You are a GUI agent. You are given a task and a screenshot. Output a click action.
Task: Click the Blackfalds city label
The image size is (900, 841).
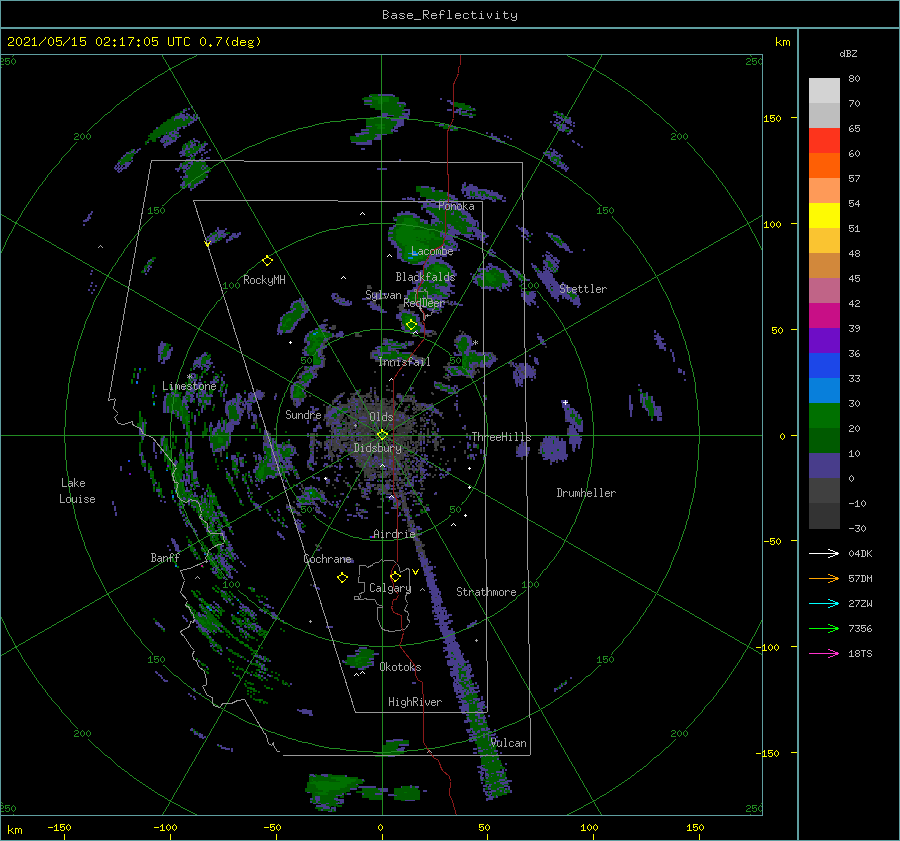pos(425,277)
